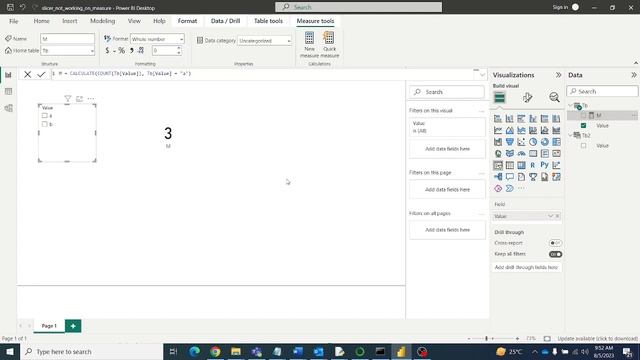Check option 'b' in the Value slicer
This screenshot has width=640, height=360.
(44, 124)
